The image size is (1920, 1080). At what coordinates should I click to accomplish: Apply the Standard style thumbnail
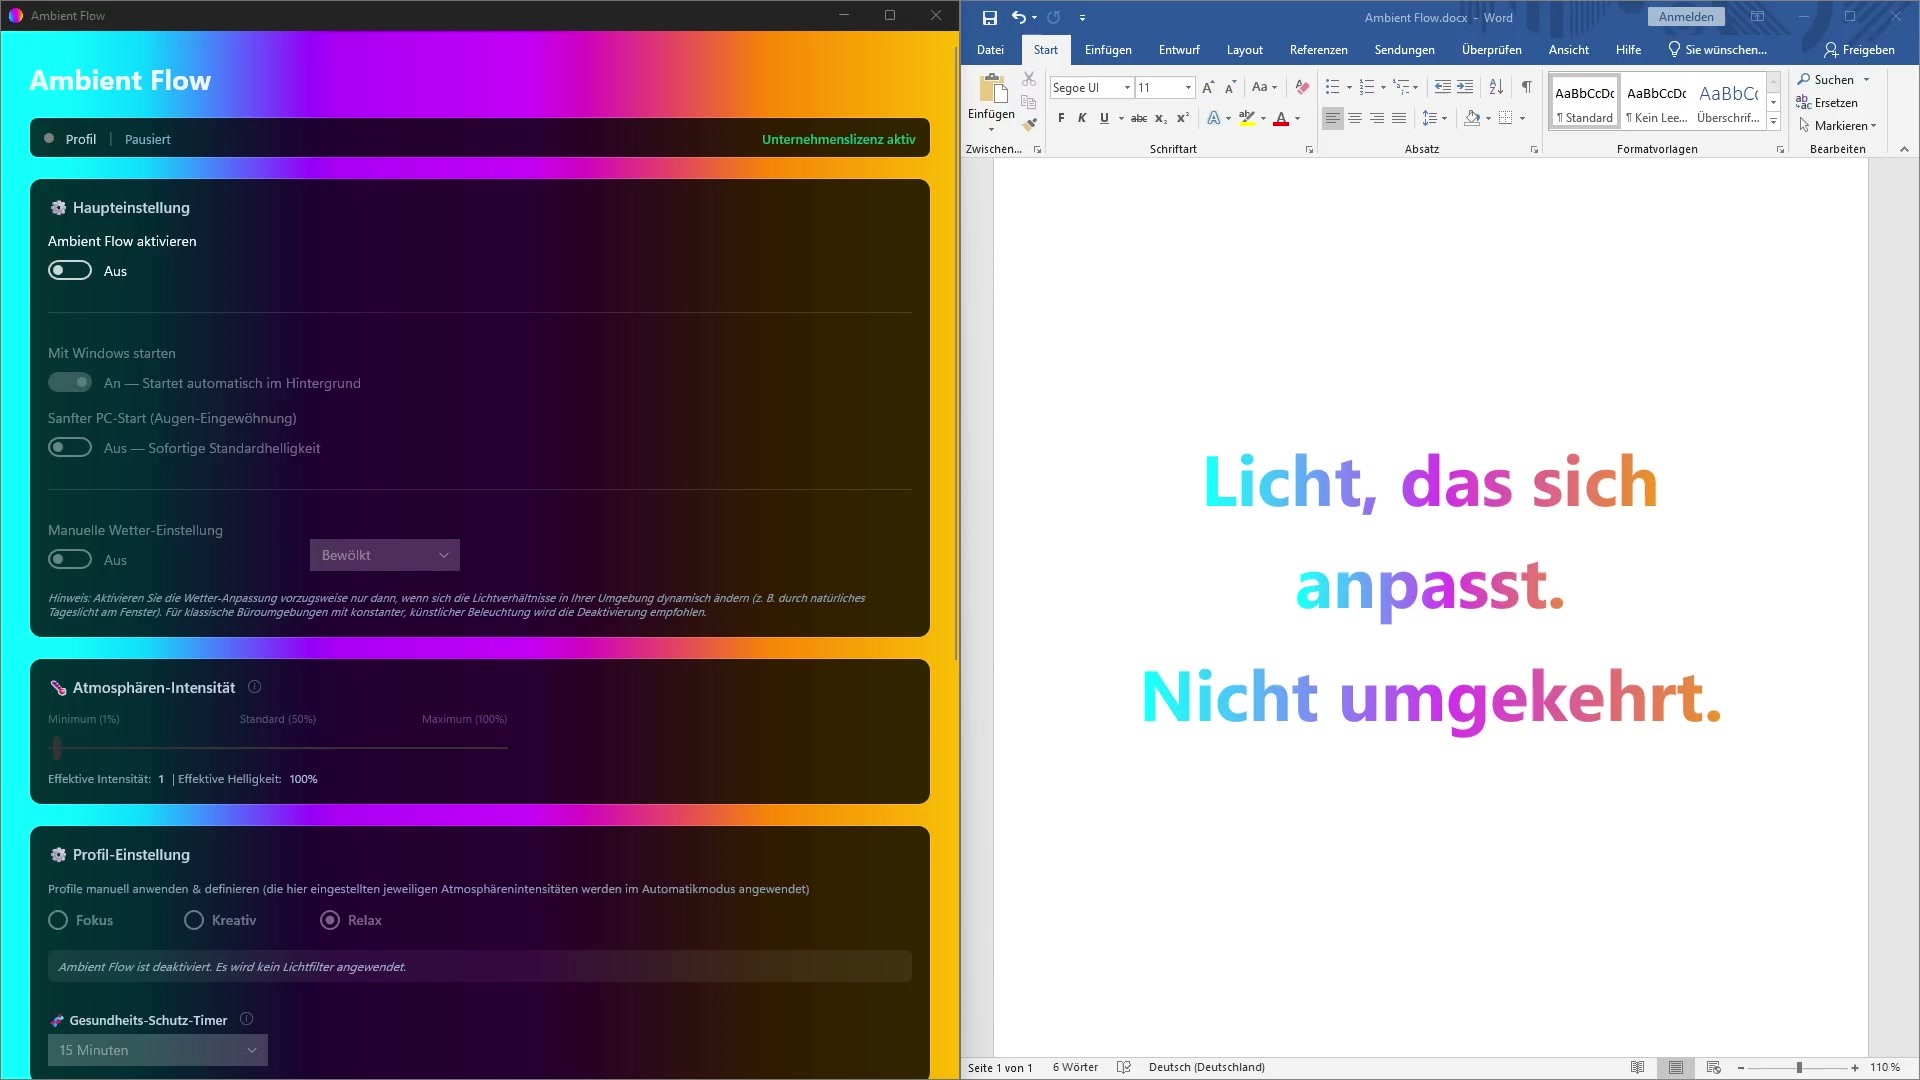tap(1585, 102)
